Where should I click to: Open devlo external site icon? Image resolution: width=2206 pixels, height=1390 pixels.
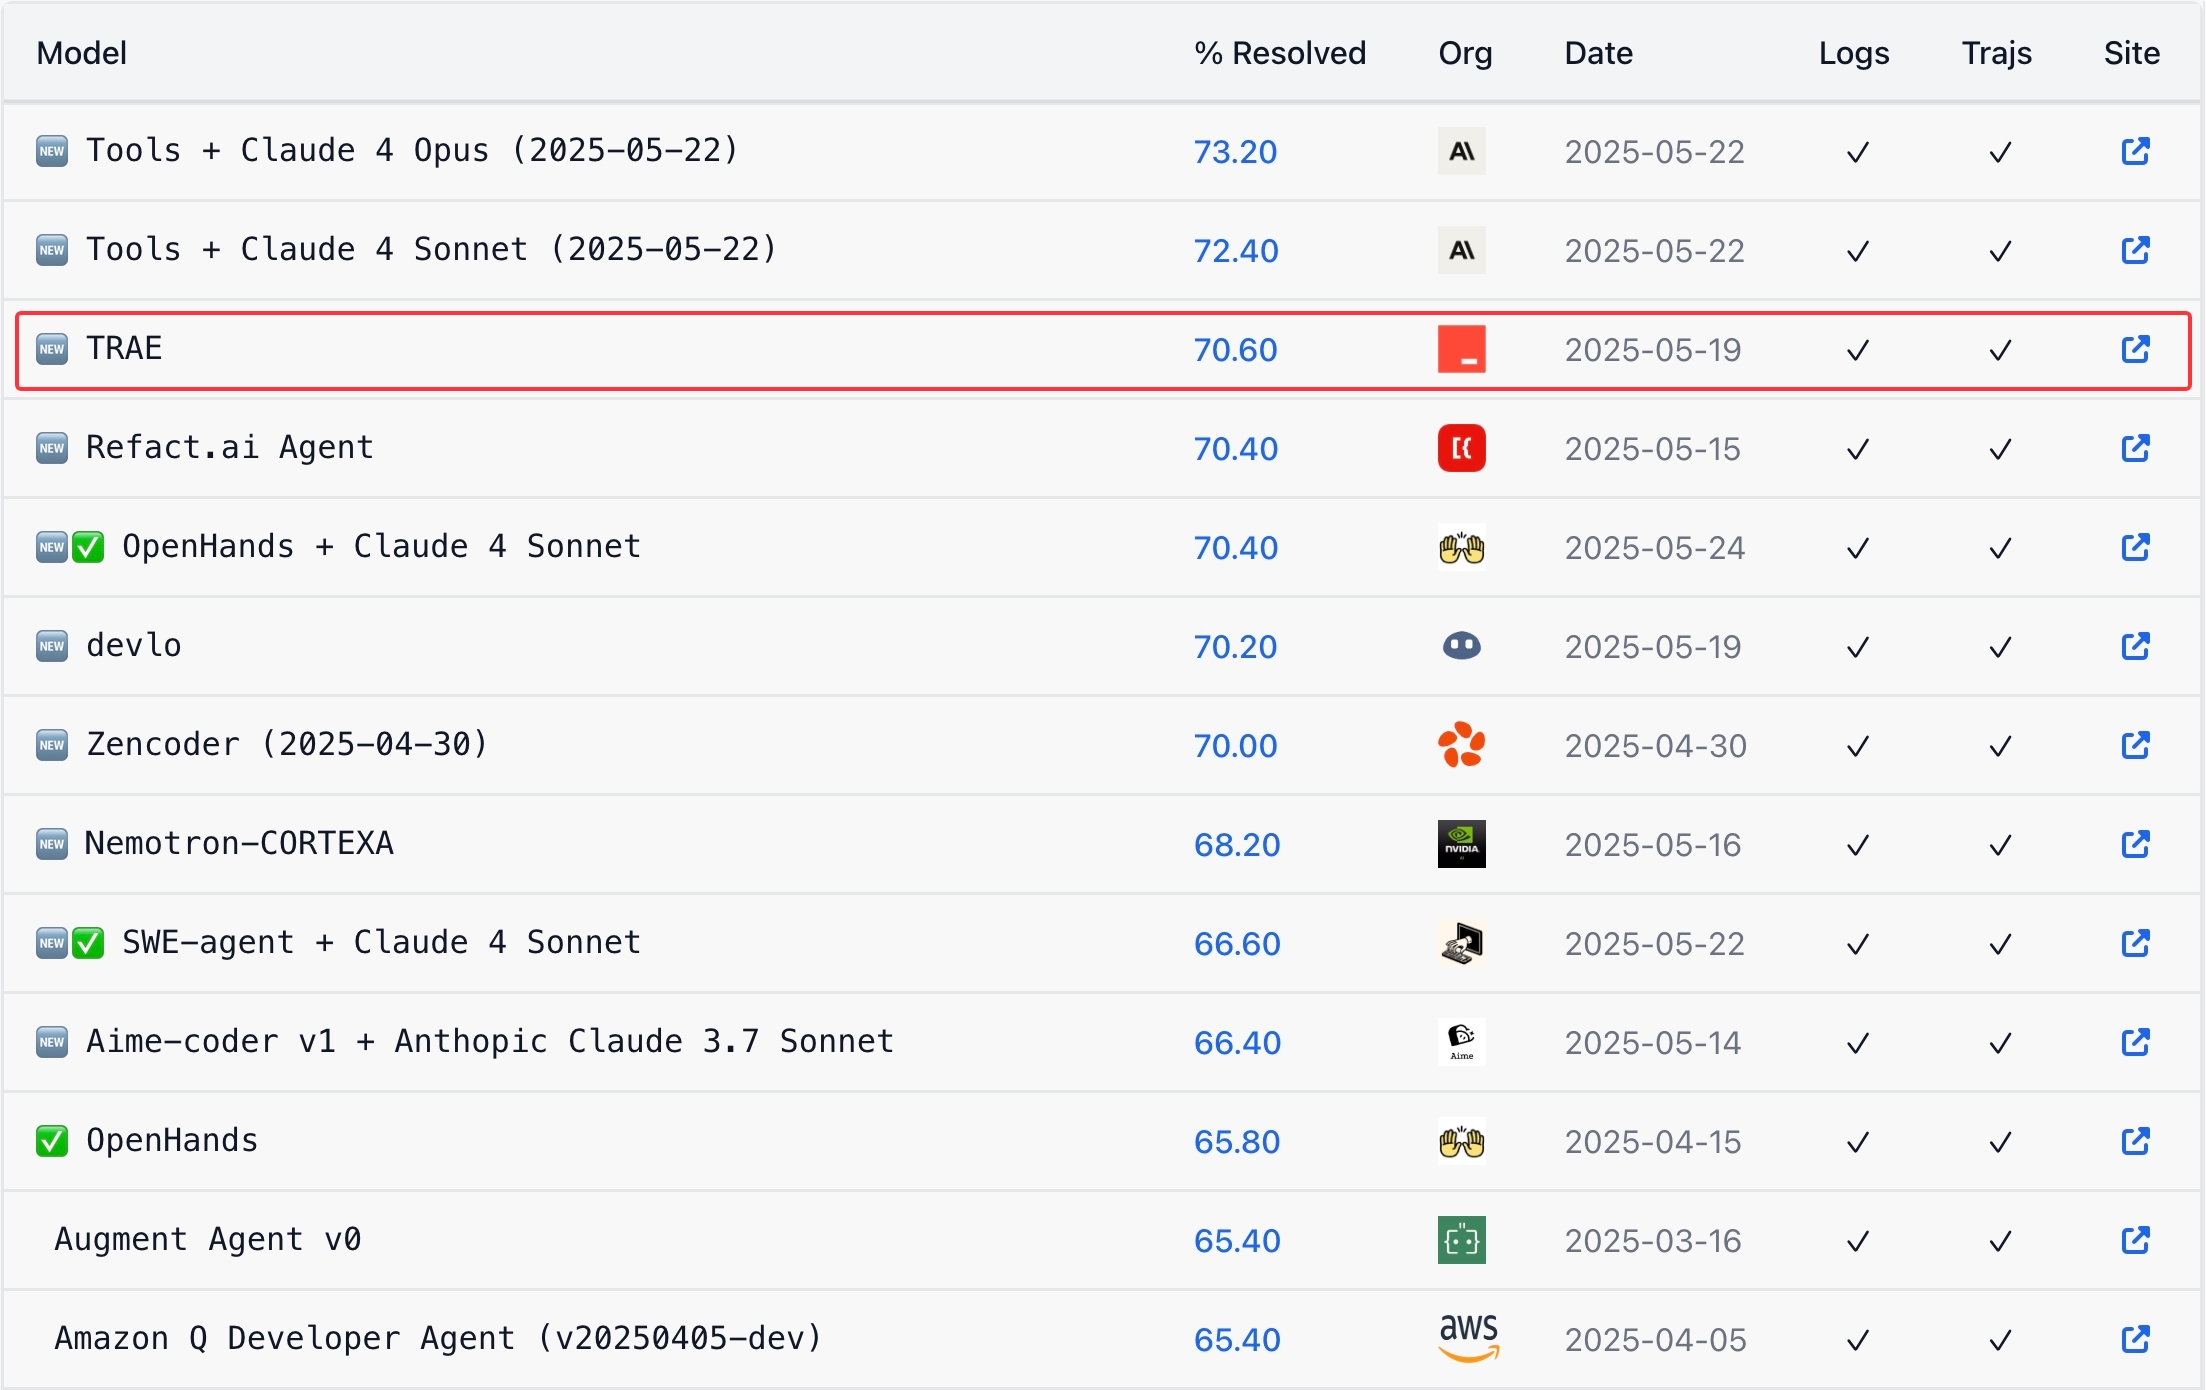click(x=2135, y=646)
